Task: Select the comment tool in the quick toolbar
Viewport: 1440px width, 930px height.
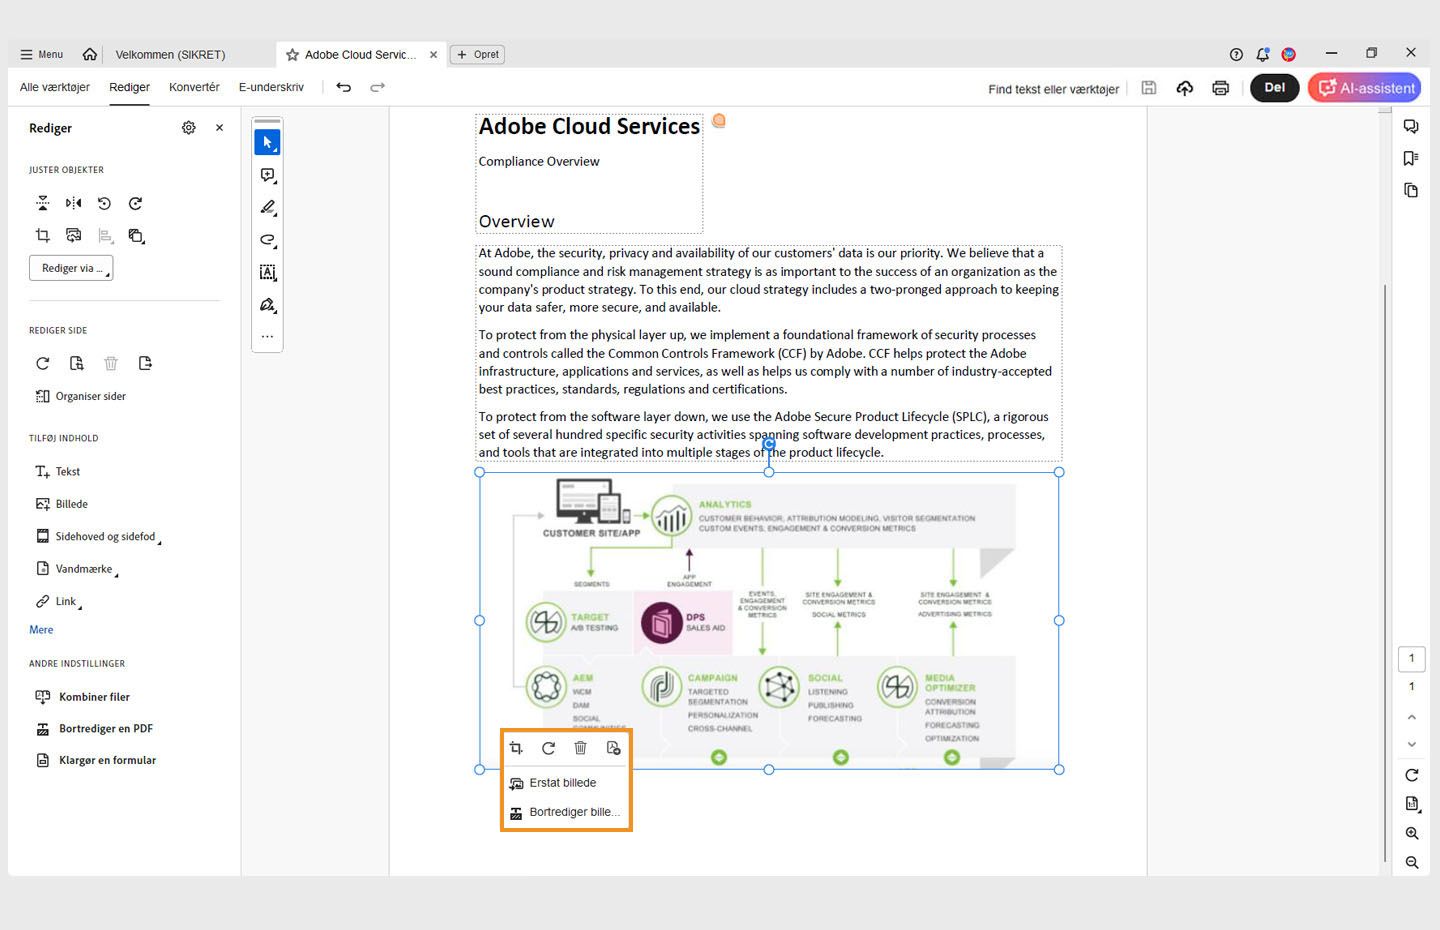Action: click(x=267, y=174)
